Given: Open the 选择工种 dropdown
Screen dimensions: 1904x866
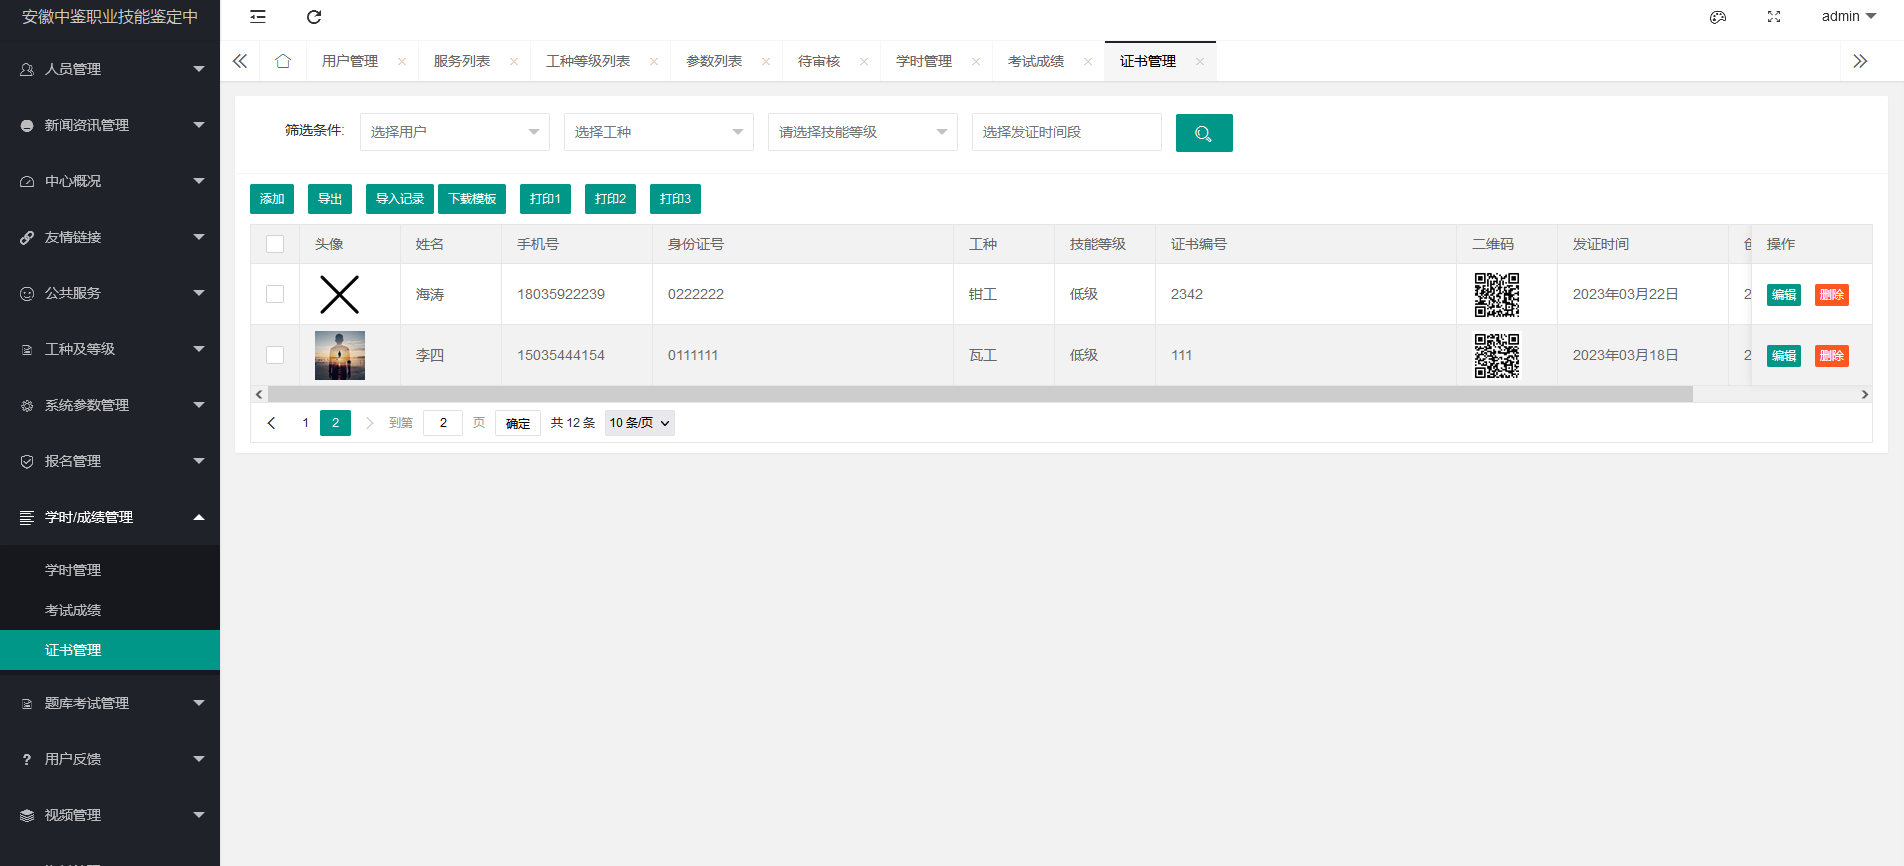Looking at the screenshot, I should (x=659, y=132).
